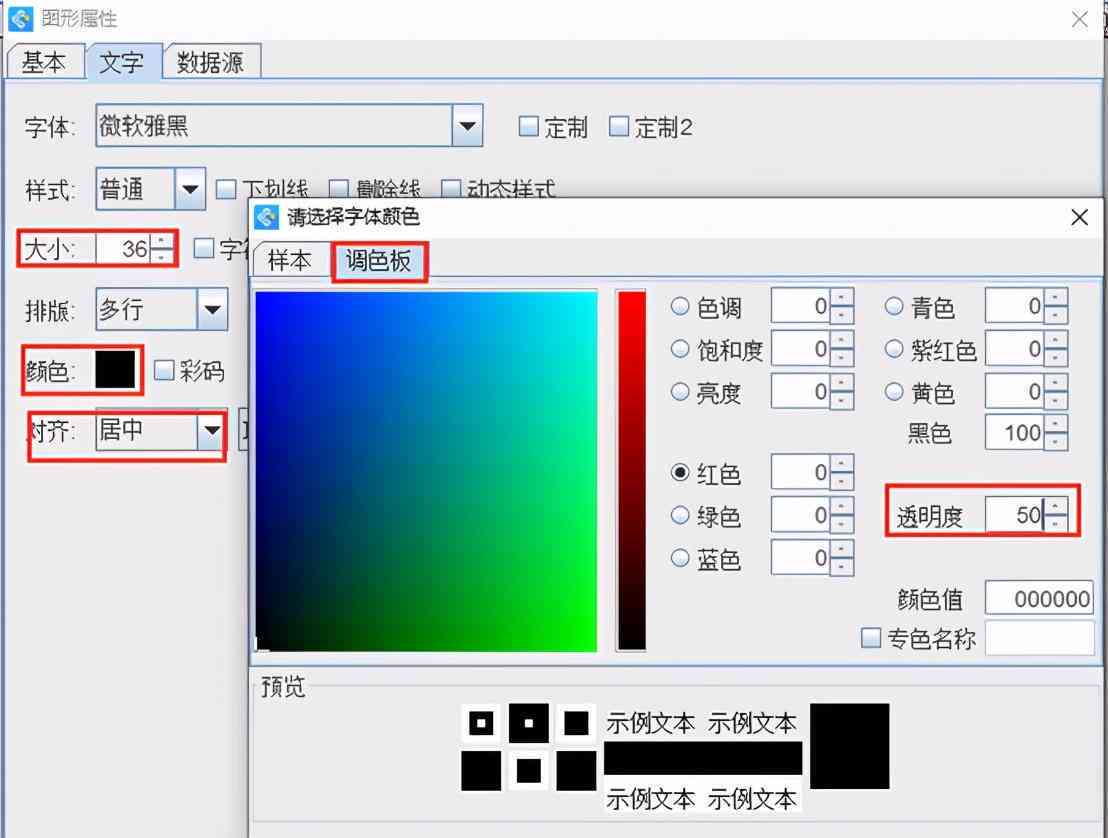Select the 红色 radio button
The width and height of the screenshot is (1108, 838).
pyautogui.click(x=680, y=472)
